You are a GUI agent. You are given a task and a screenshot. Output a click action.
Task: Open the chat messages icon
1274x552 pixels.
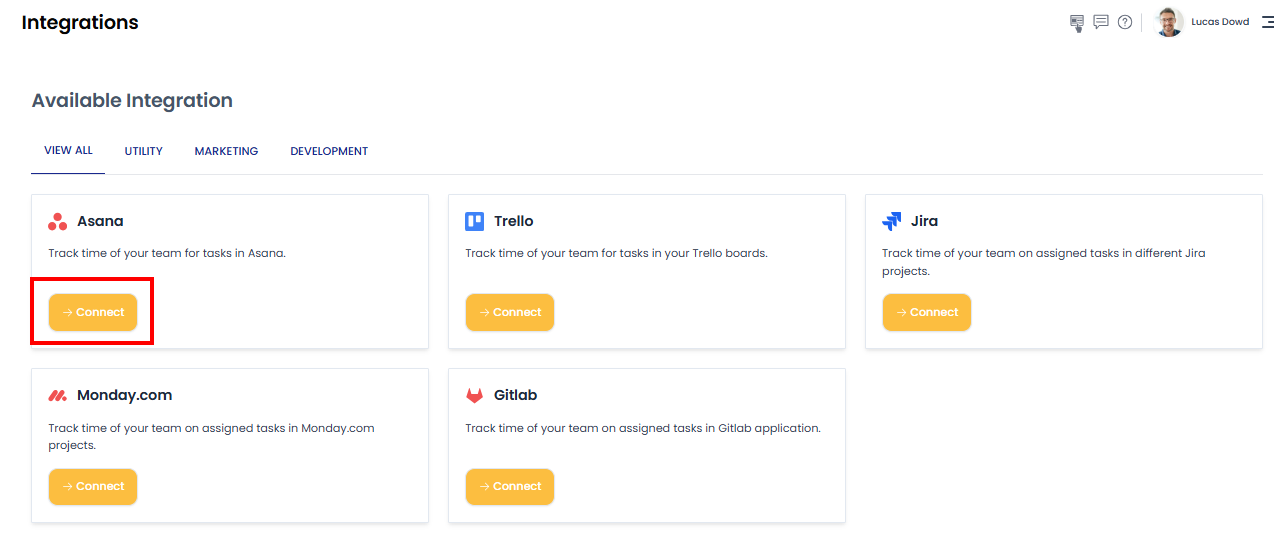[1101, 22]
